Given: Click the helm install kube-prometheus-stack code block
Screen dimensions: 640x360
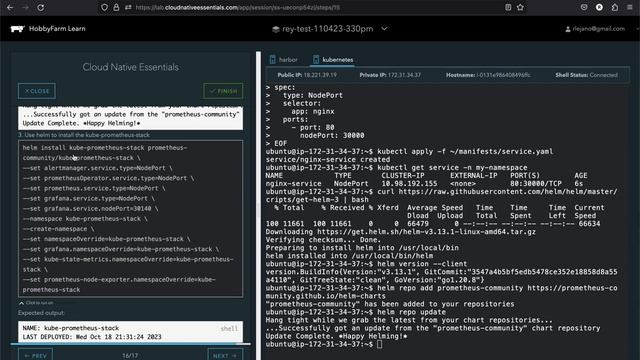Looking at the screenshot, I should pos(130,218).
